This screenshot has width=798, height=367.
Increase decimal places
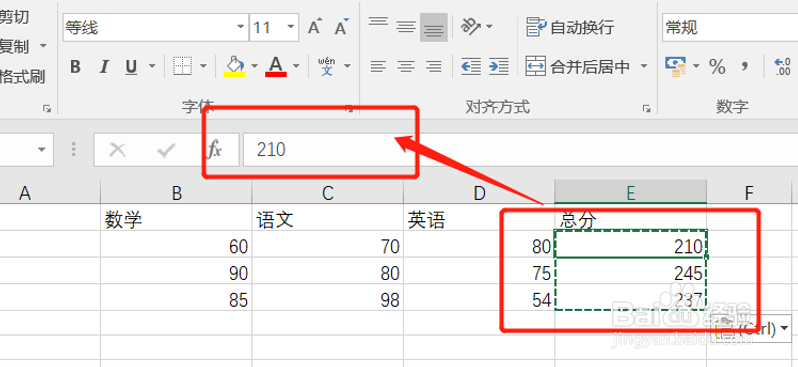pos(782,67)
